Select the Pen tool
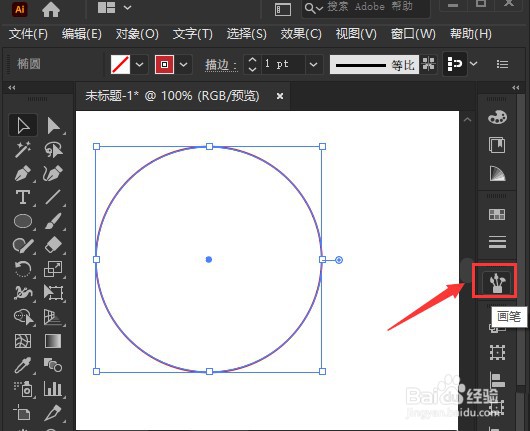 (23, 173)
